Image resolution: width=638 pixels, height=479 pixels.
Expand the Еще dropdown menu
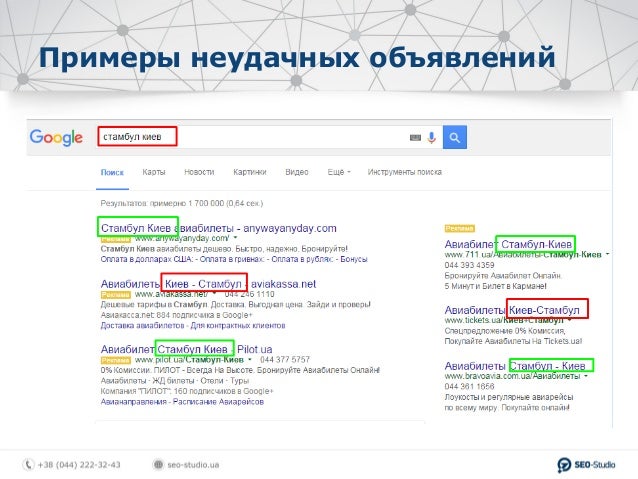click(x=339, y=172)
